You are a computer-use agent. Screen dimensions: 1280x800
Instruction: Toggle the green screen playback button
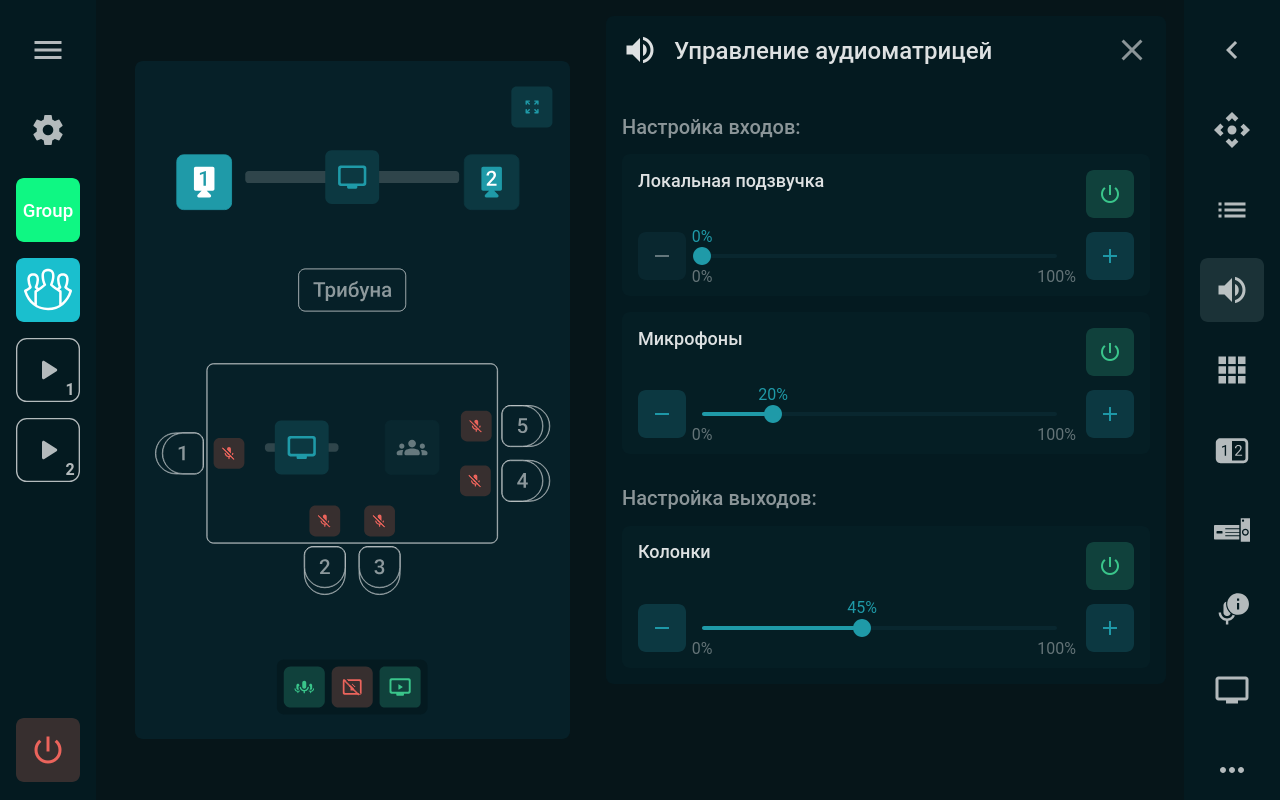[400, 687]
